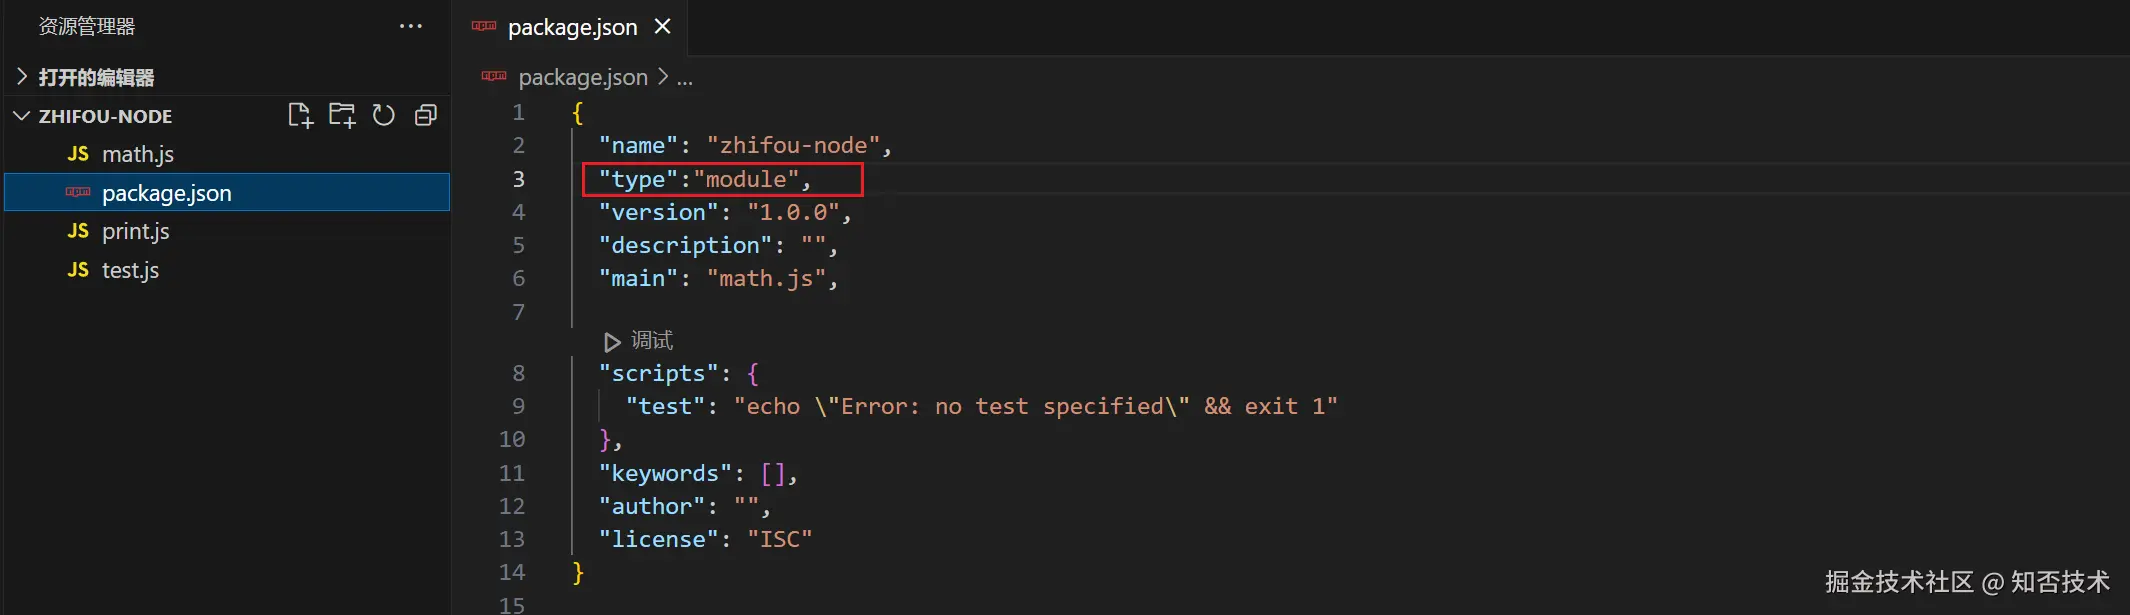Screen dimensions: 2130x615
Task: Open test.js in the explorer
Action: 130,270
